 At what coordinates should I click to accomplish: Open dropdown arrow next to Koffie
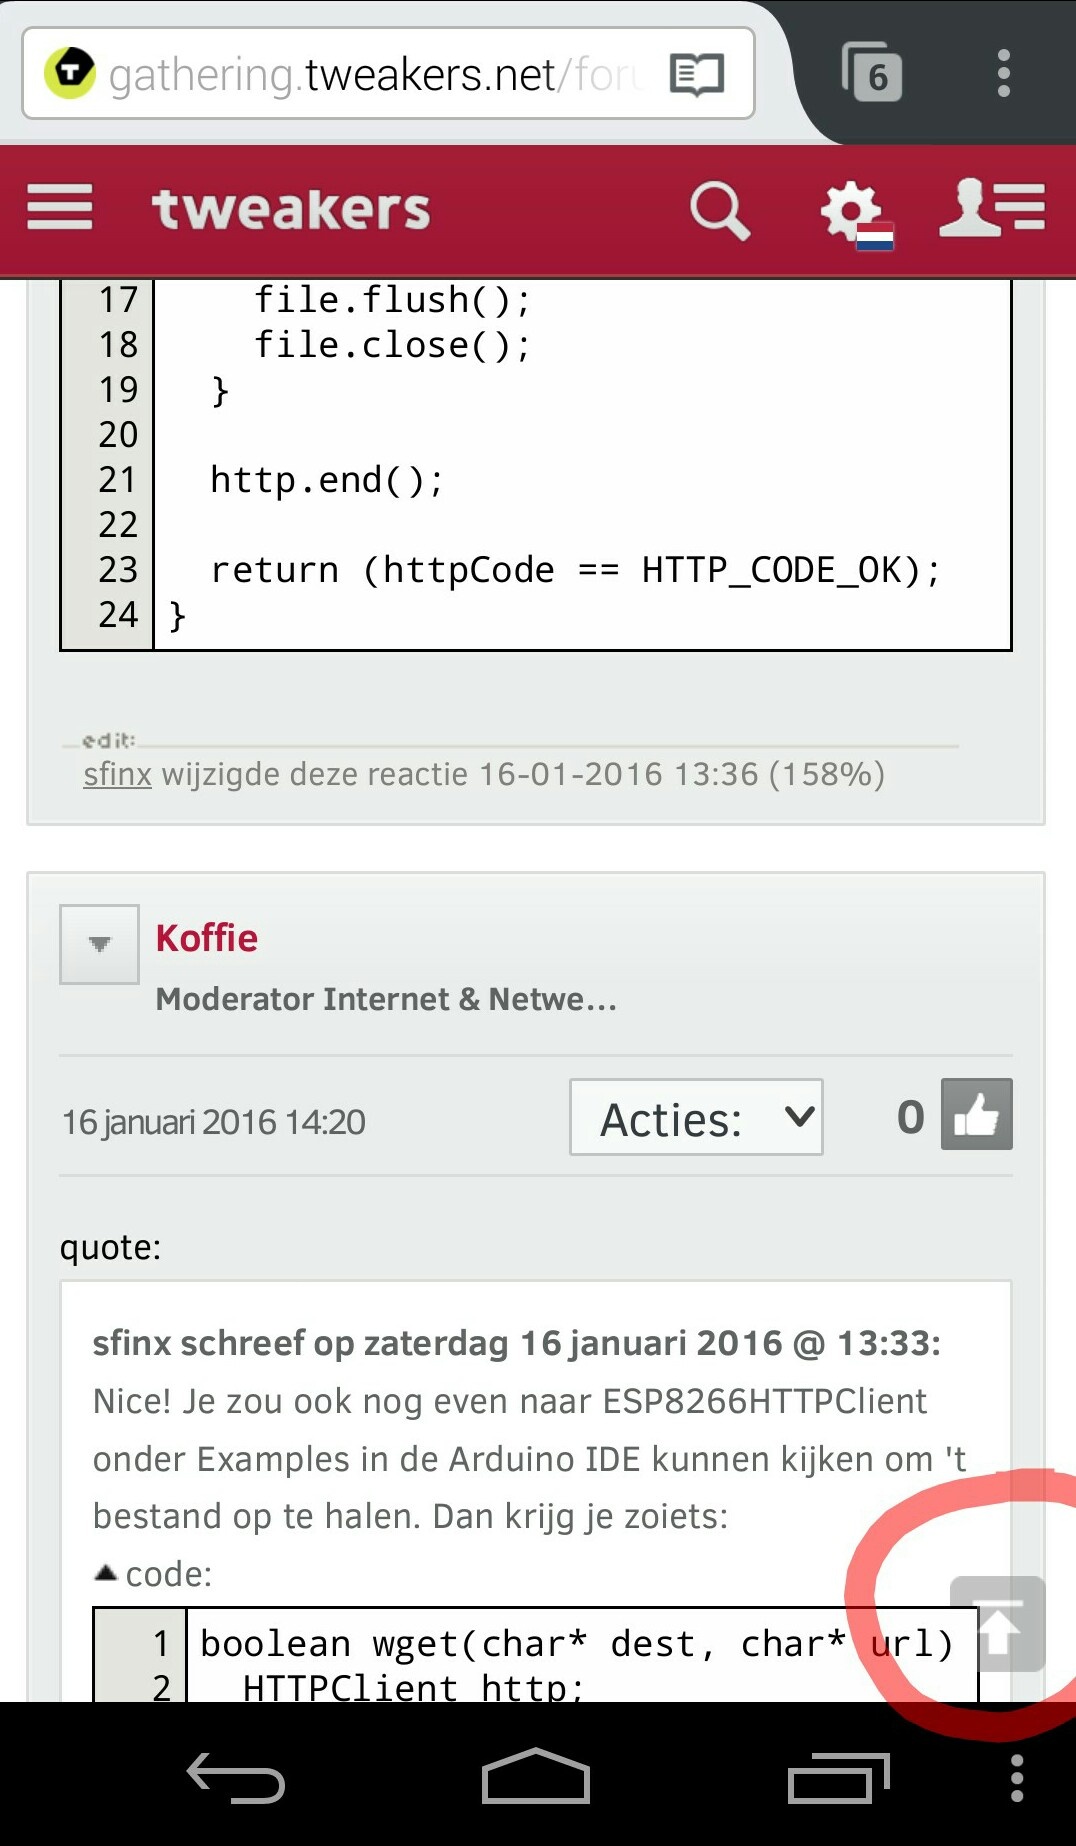point(99,944)
